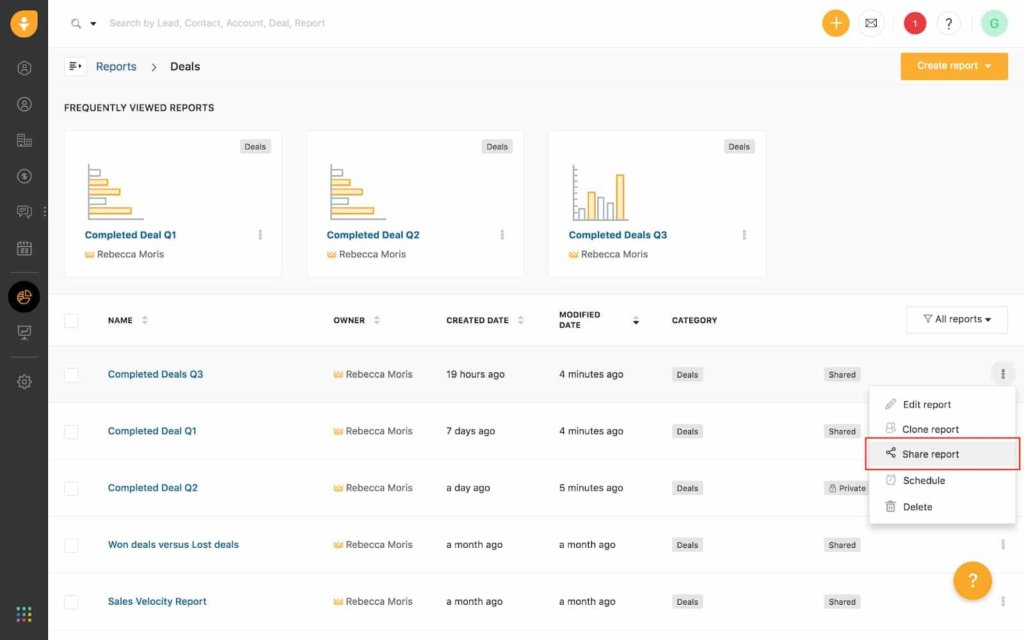The image size is (1024, 640).
Task: Open the Companies section from the sidebar
Action: pos(24,140)
